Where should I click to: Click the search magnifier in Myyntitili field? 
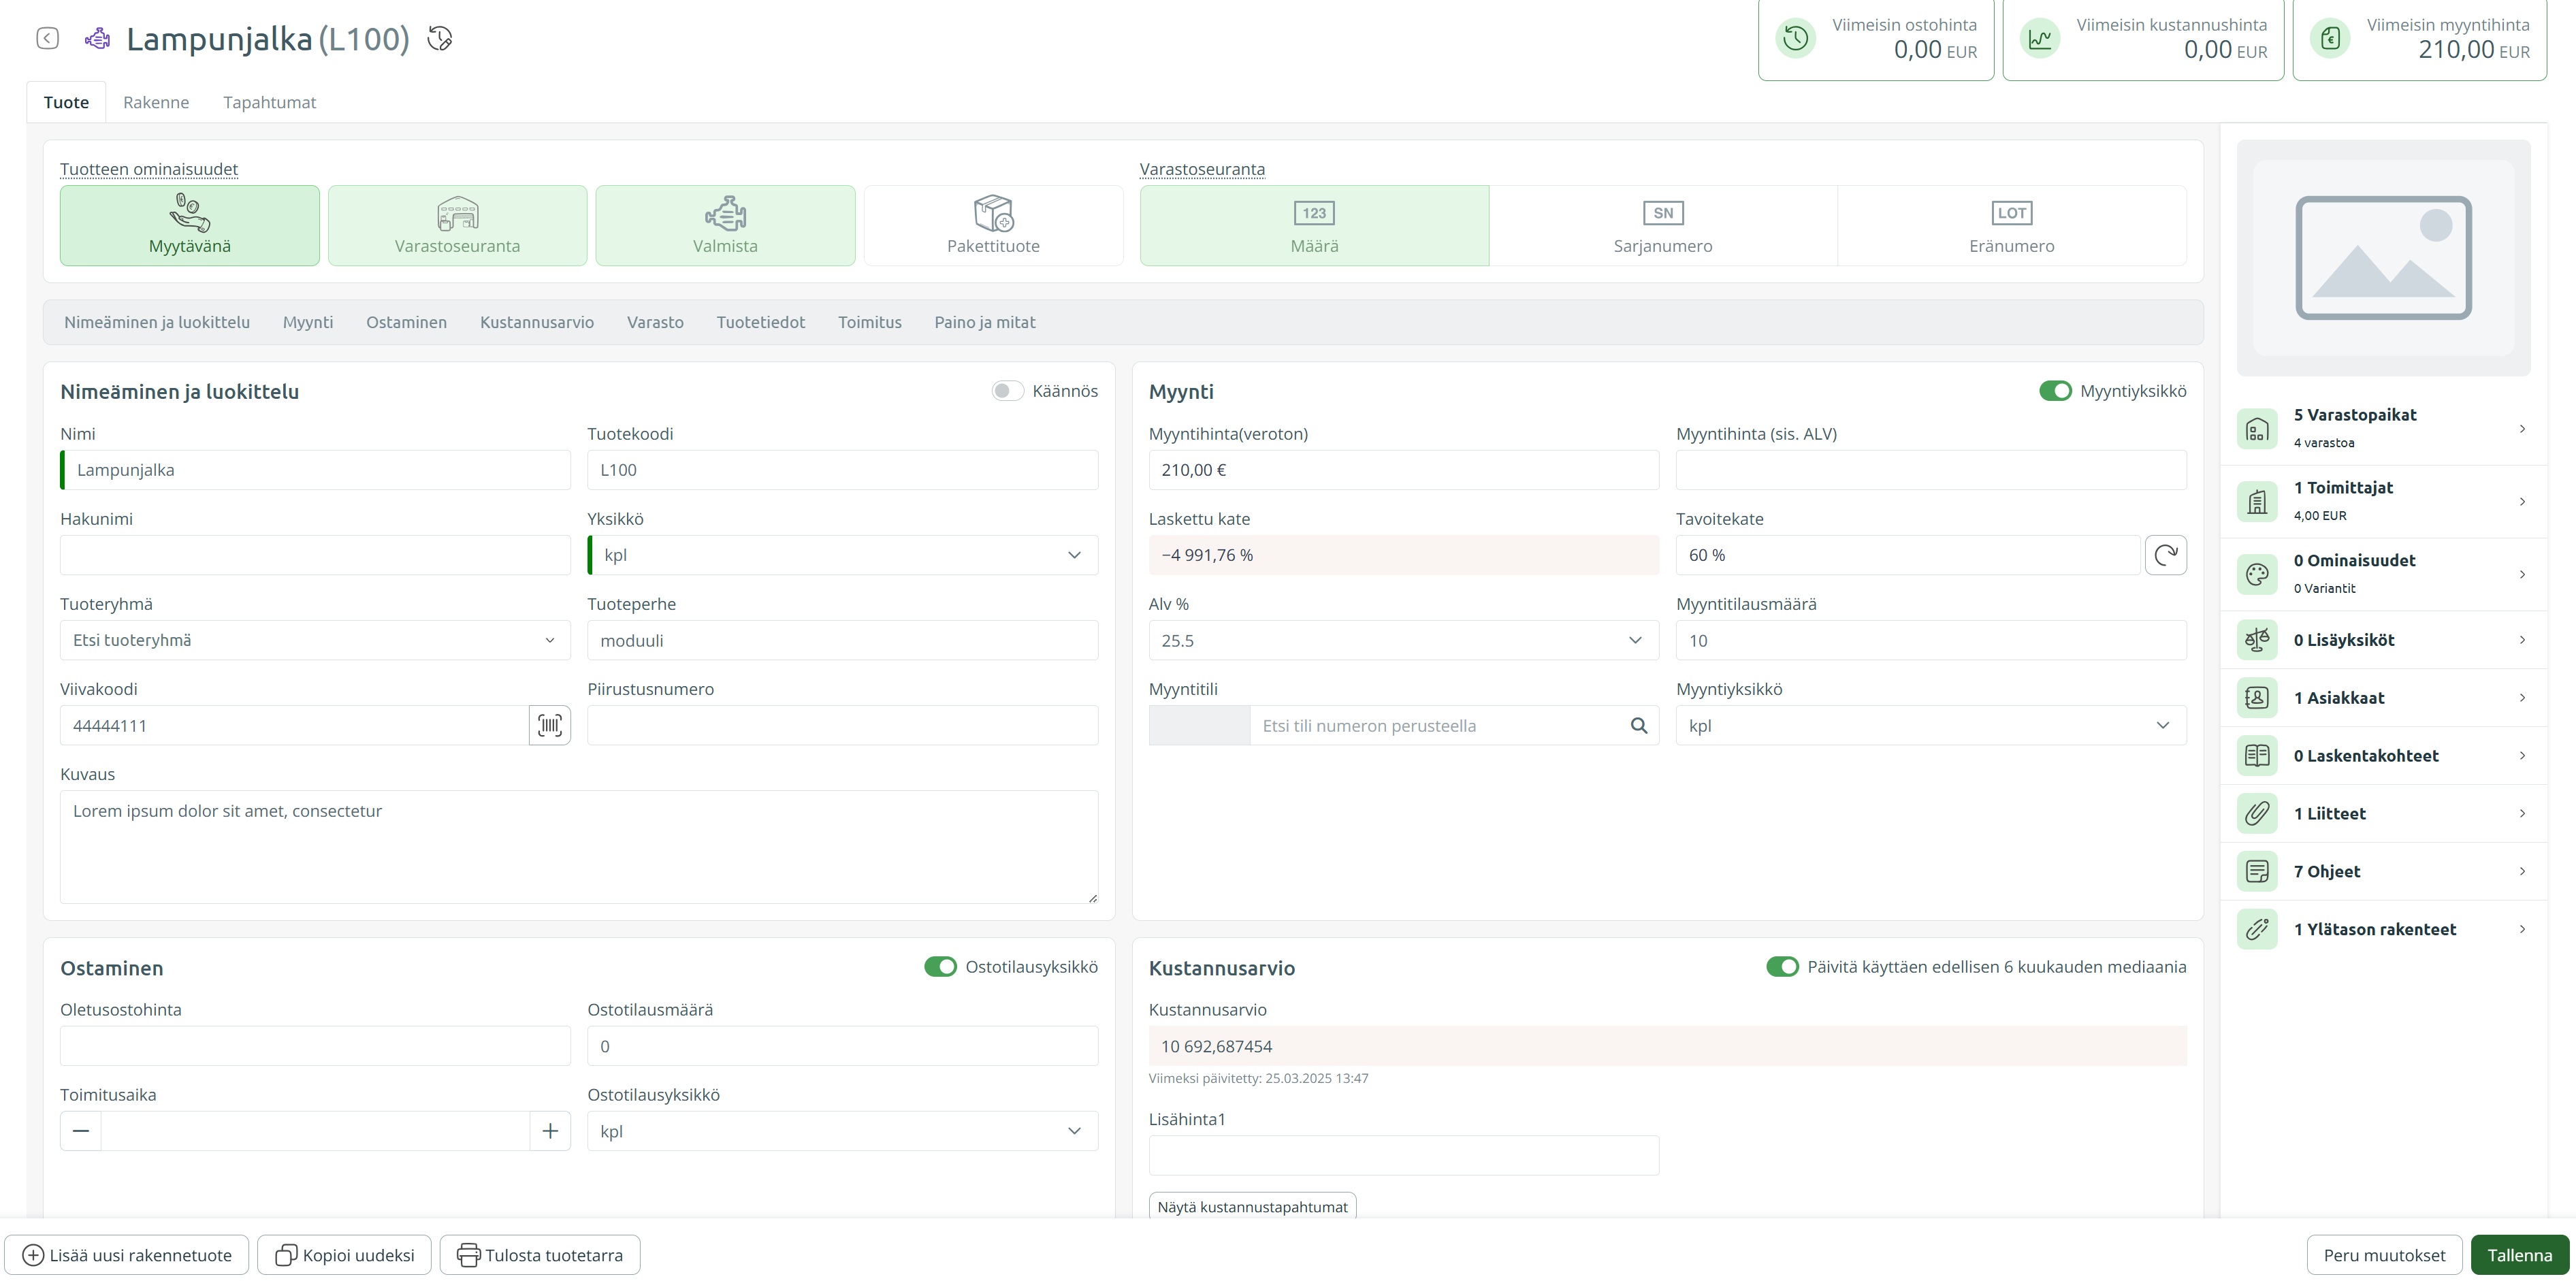click(x=1639, y=726)
